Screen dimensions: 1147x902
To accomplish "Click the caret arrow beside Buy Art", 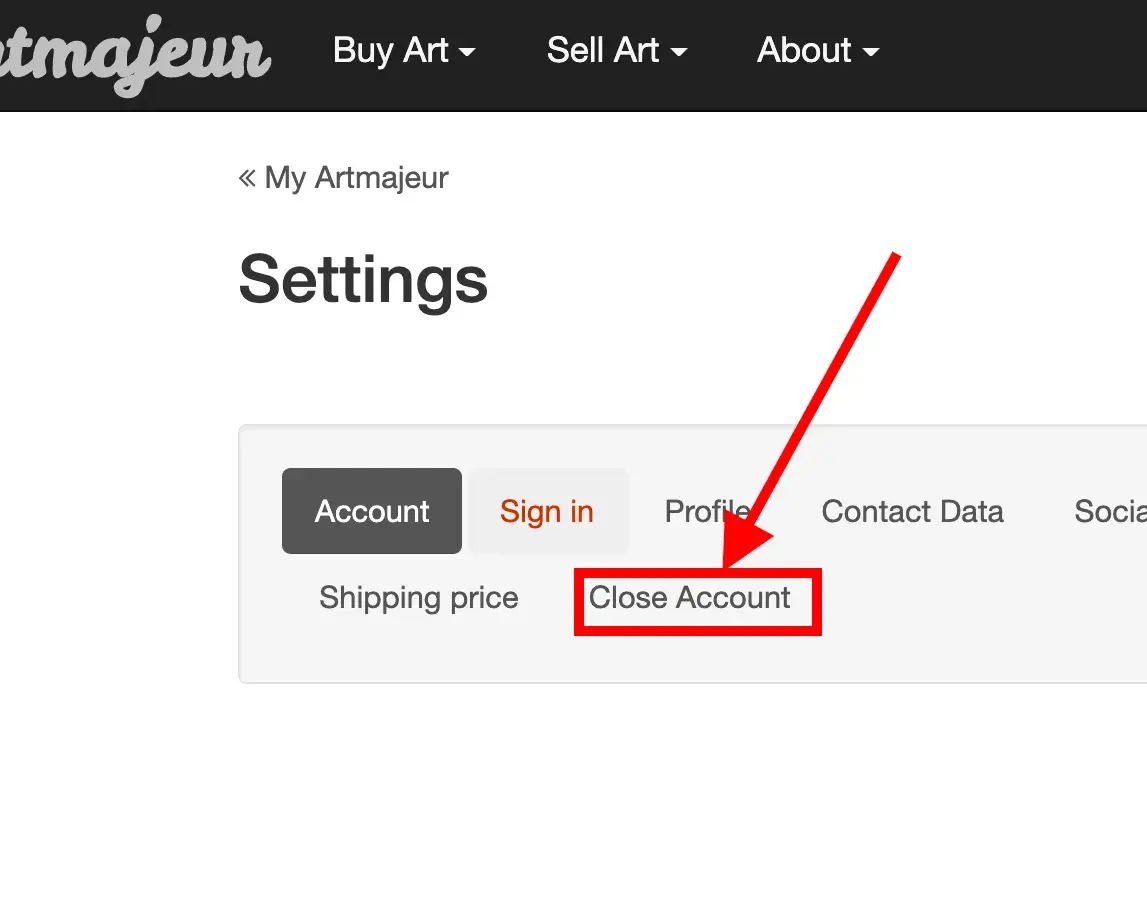I will click(x=467, y=53).
